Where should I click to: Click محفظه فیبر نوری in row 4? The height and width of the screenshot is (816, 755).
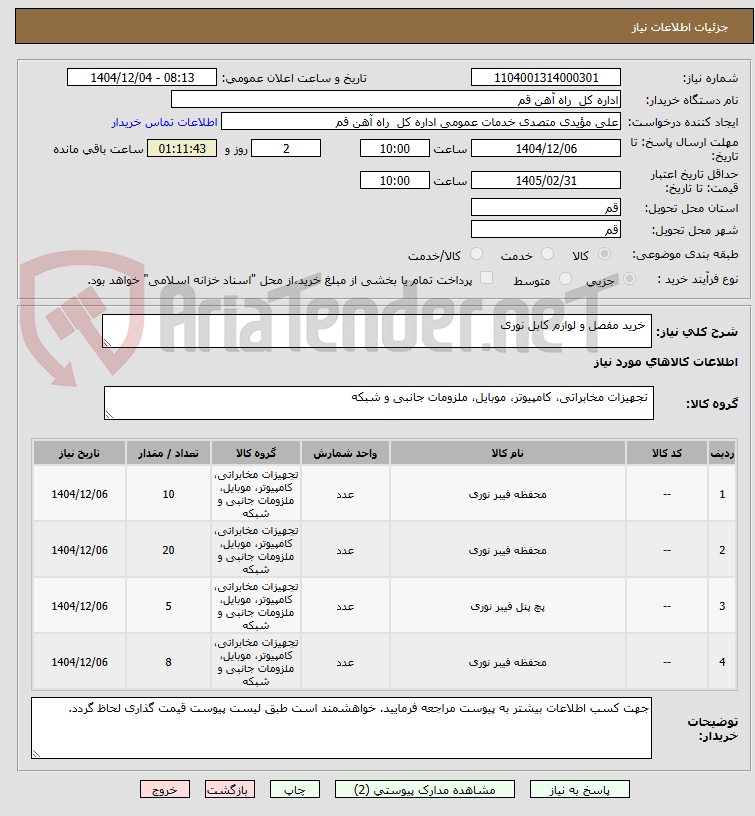click(x=507, y=662)
